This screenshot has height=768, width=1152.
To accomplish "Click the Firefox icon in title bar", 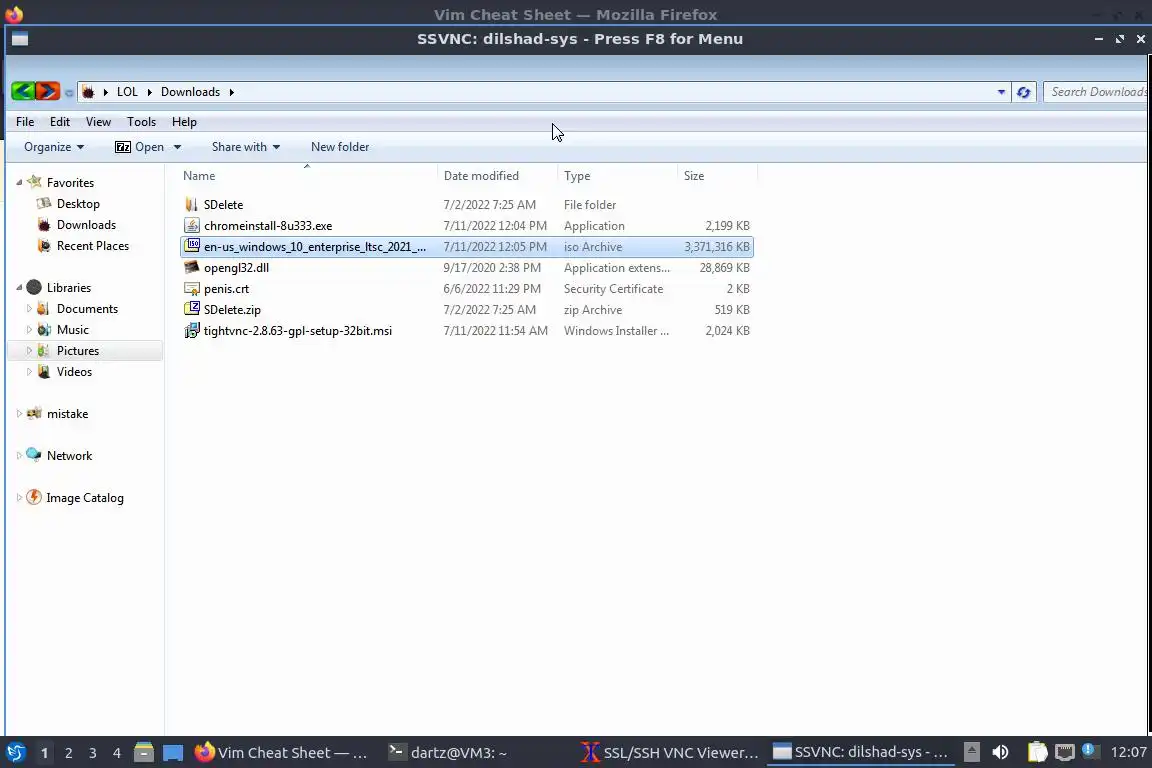I will (x=13, y=14).
